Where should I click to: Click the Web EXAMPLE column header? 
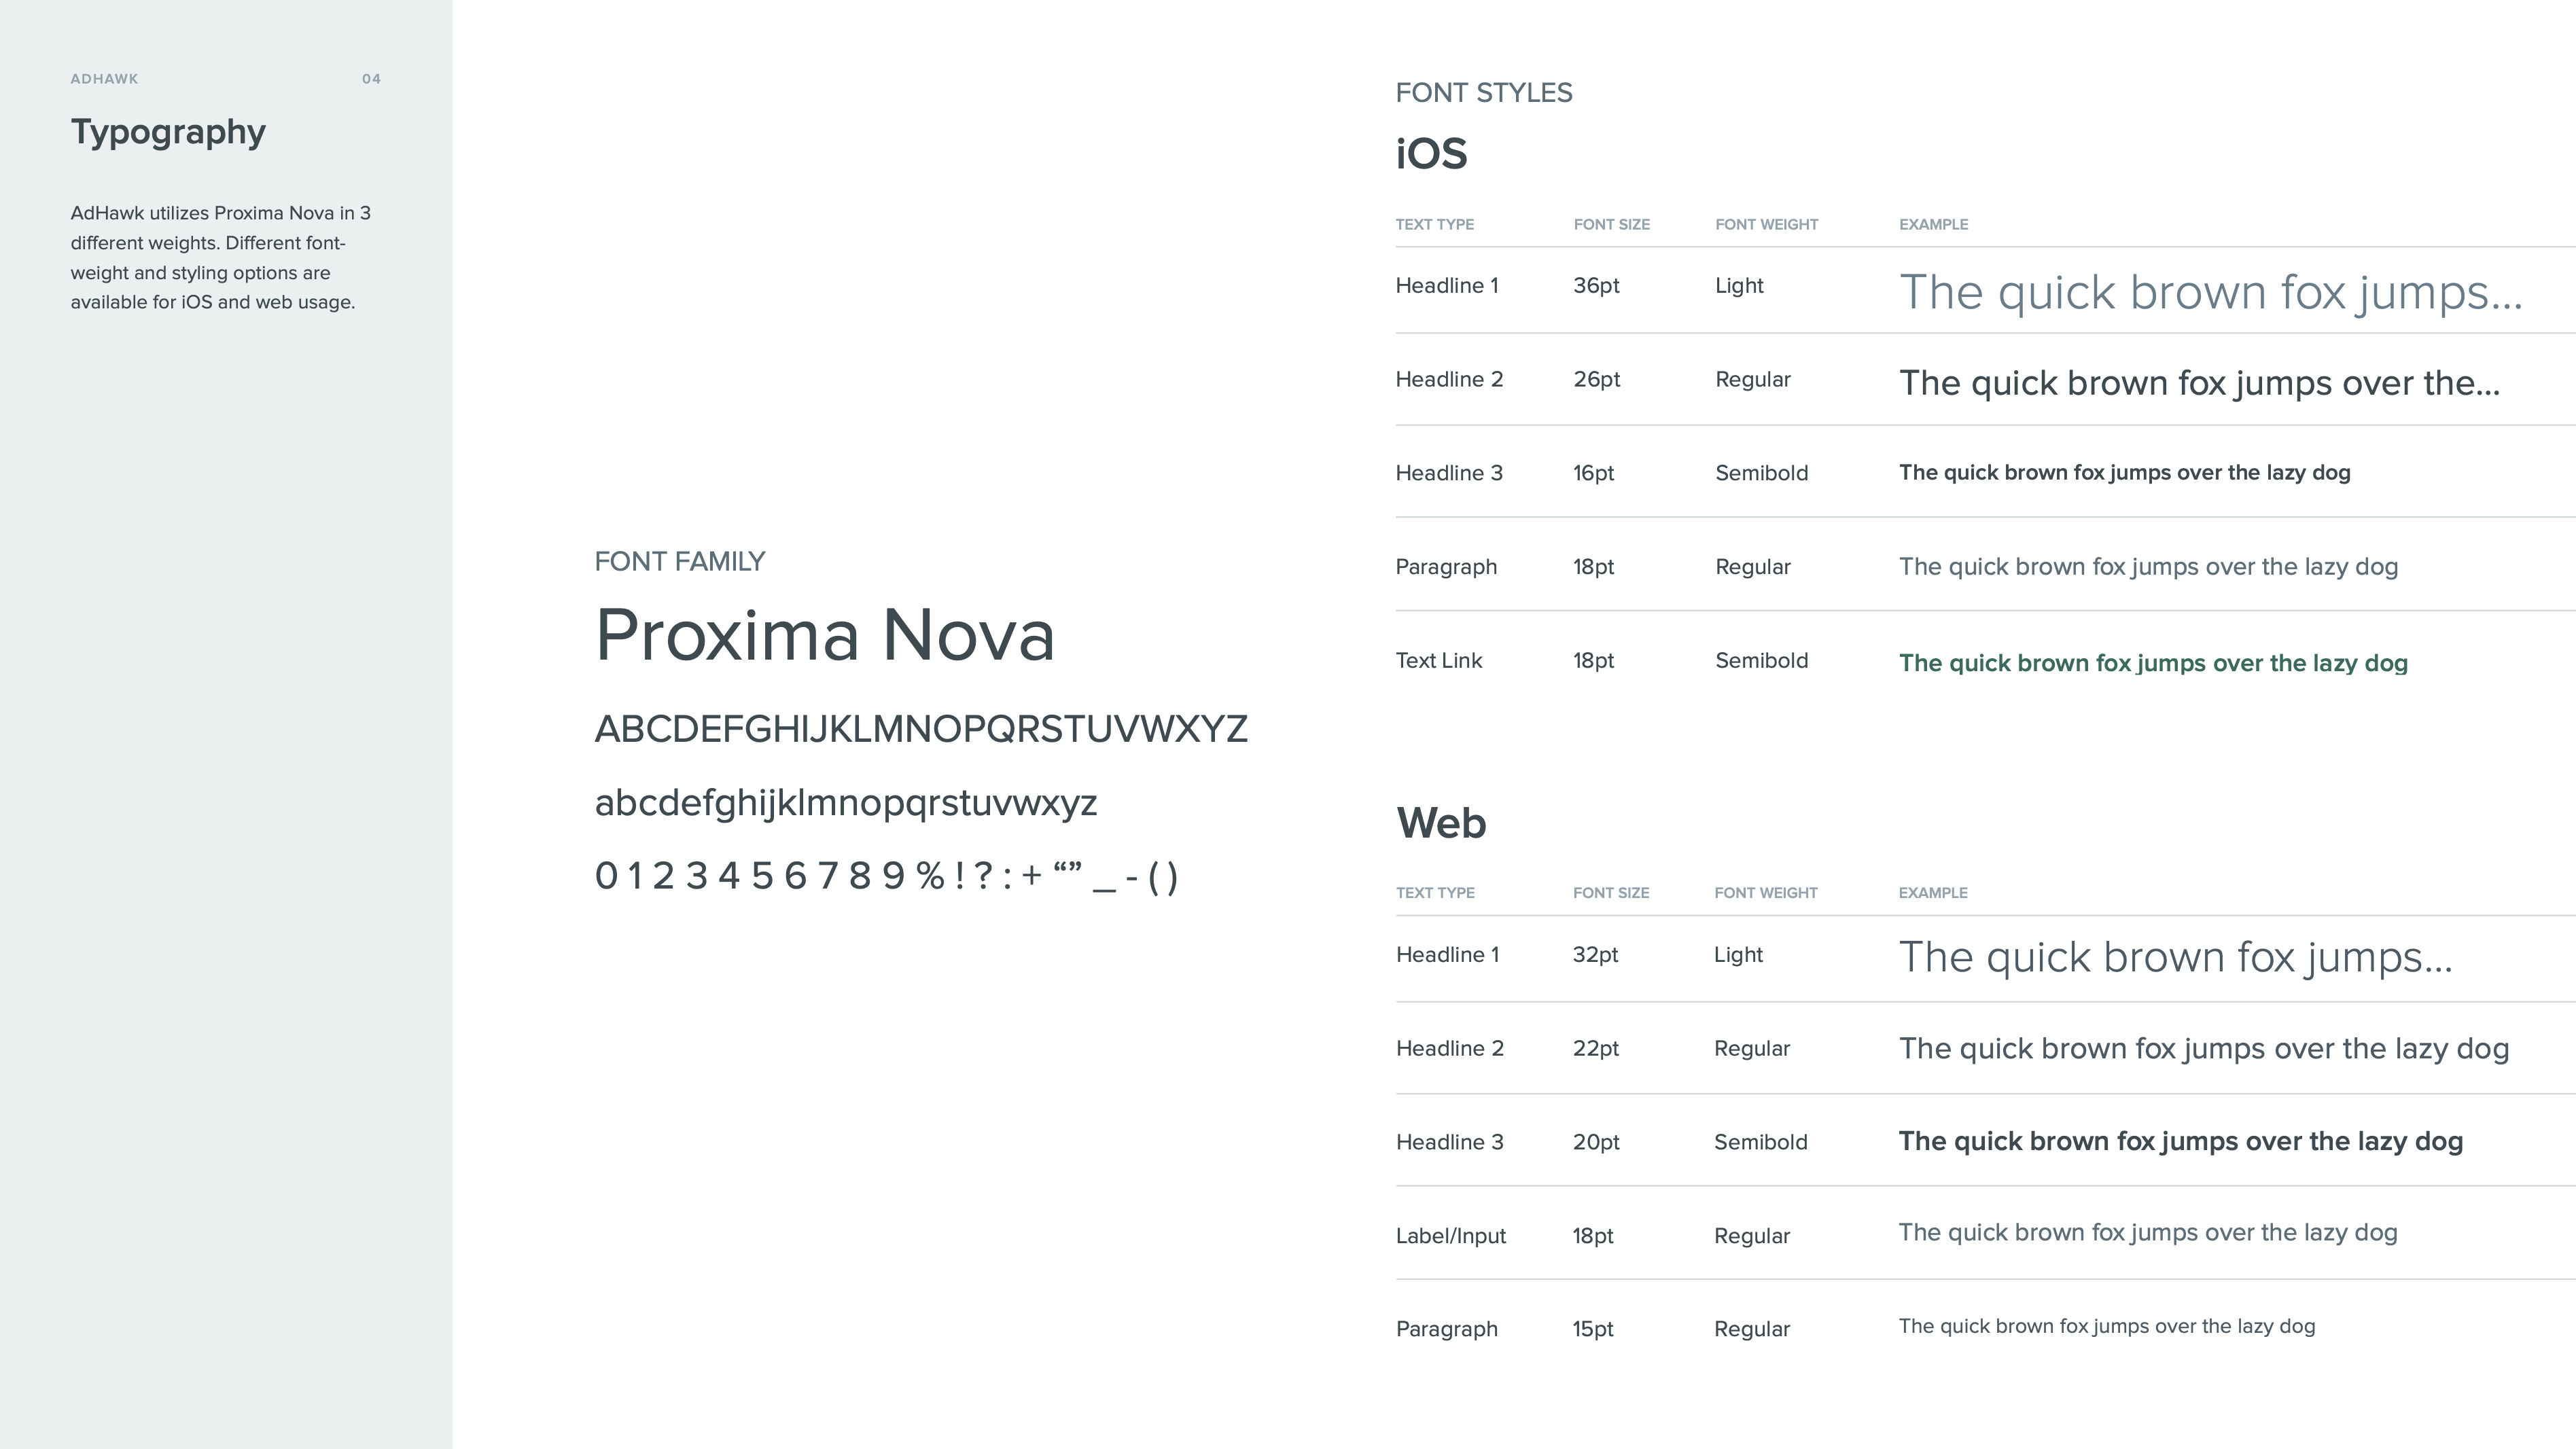tap(1933, 893)
